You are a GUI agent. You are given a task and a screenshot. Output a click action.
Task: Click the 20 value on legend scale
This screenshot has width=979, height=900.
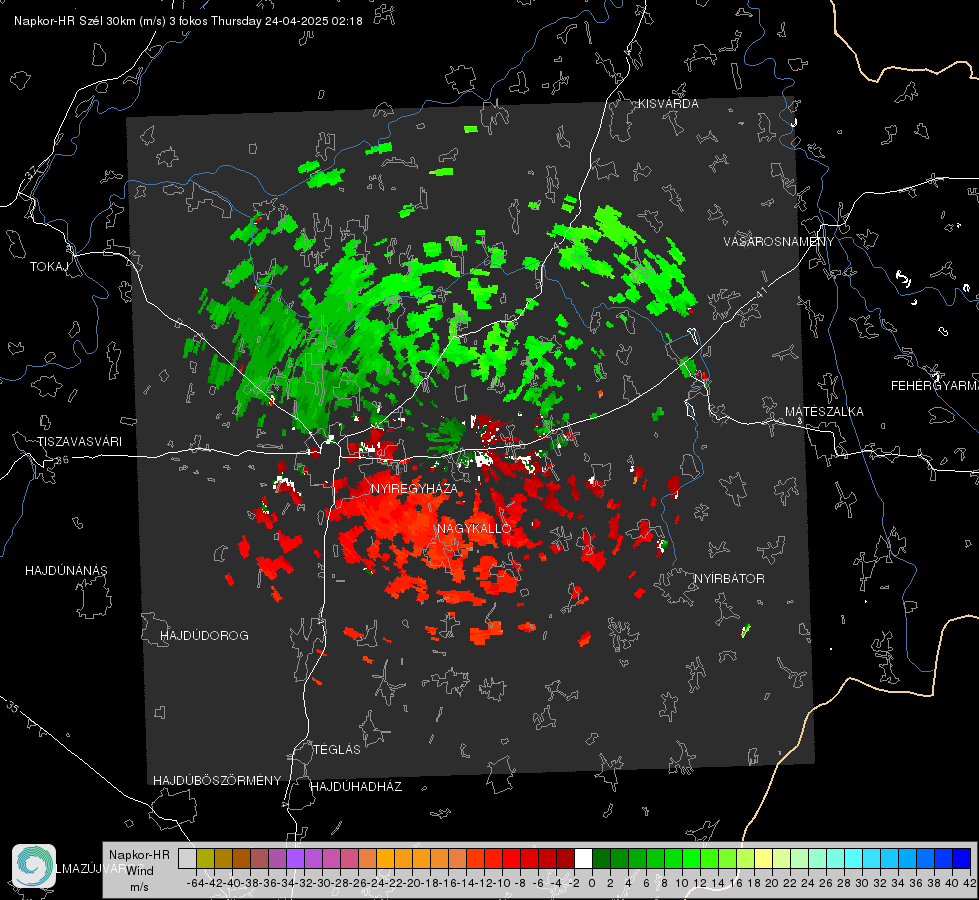click(772, 883)
